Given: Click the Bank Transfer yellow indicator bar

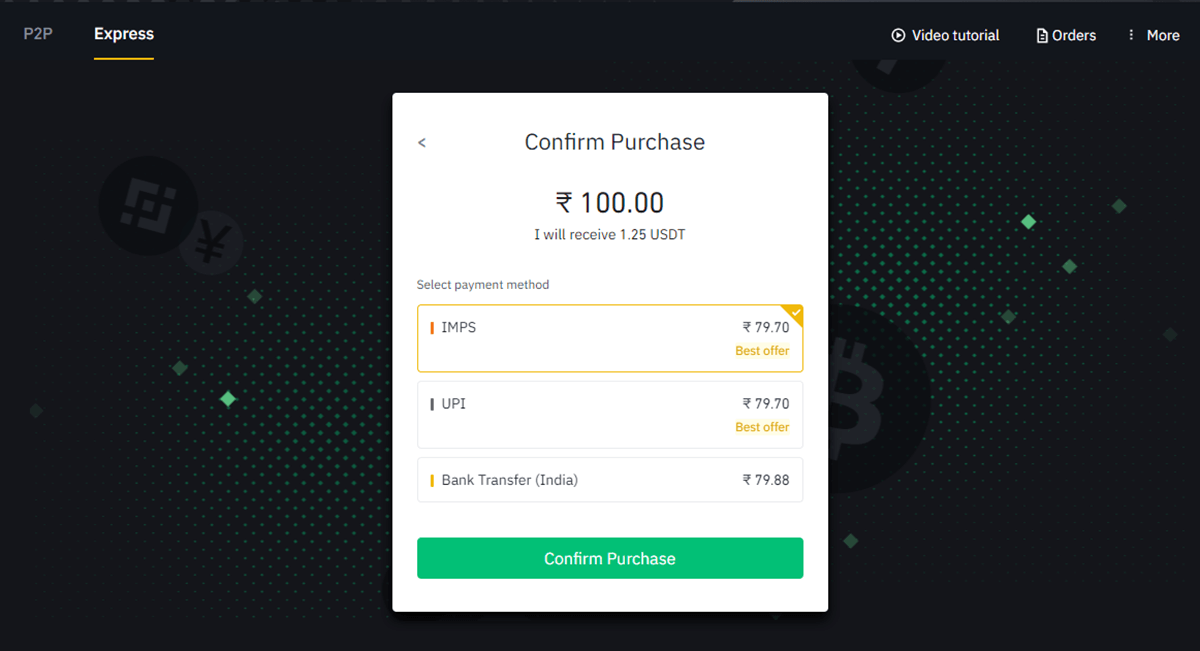Looking at the screenshot, I should click(x=433, y=479).
